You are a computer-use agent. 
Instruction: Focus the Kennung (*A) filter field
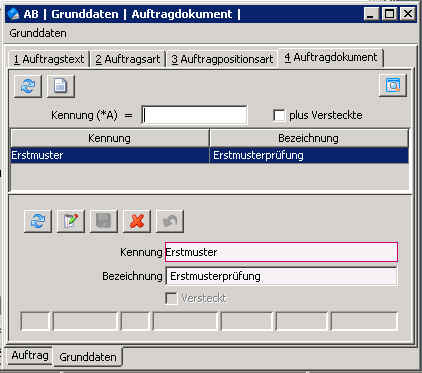pyautogui.click(x=194, y=115)
